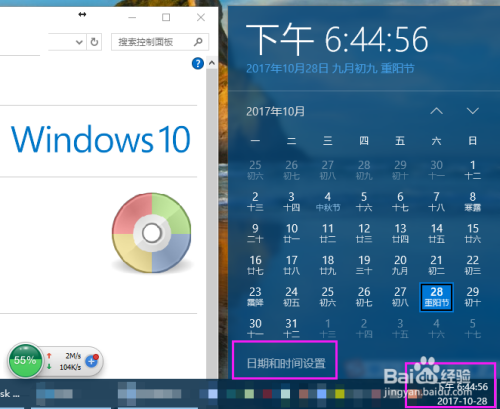Open the address bar history dropdown
Screen dimensions: 500x409
click(79, 42)
